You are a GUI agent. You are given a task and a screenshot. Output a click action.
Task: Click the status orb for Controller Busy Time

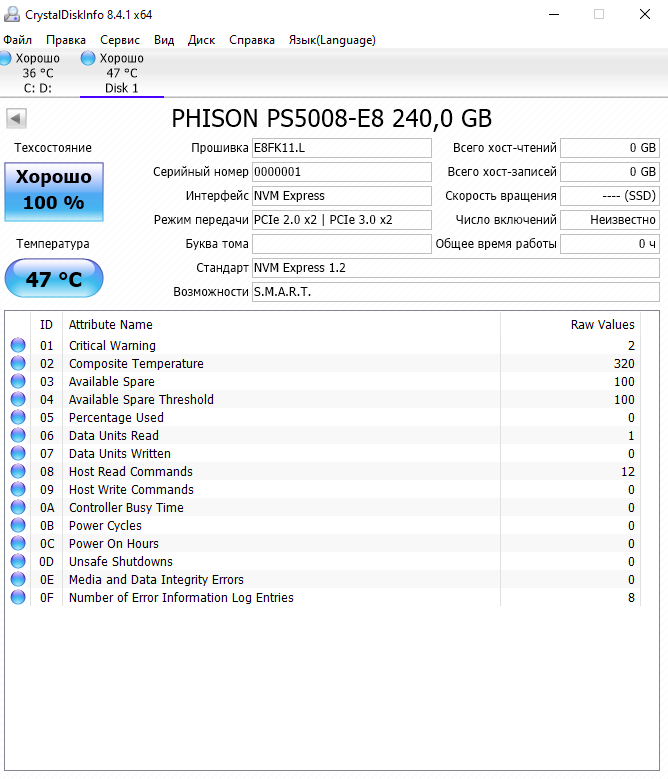pyautogui.click(x=18, y=507)
